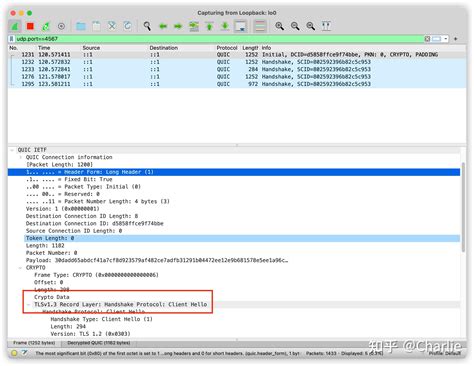Screen dimensions: 474x366
Task: Collapse the CRYPTO frame tree node
Action: 20,268
